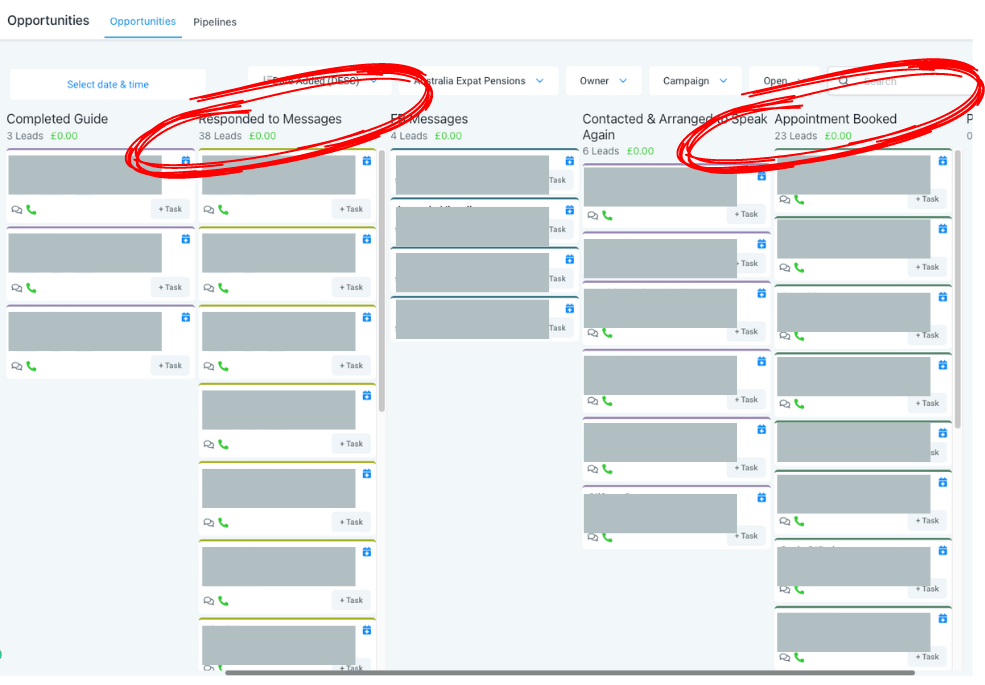
Task: Open the Date Added sort dropdown
Action: point(320,80)
